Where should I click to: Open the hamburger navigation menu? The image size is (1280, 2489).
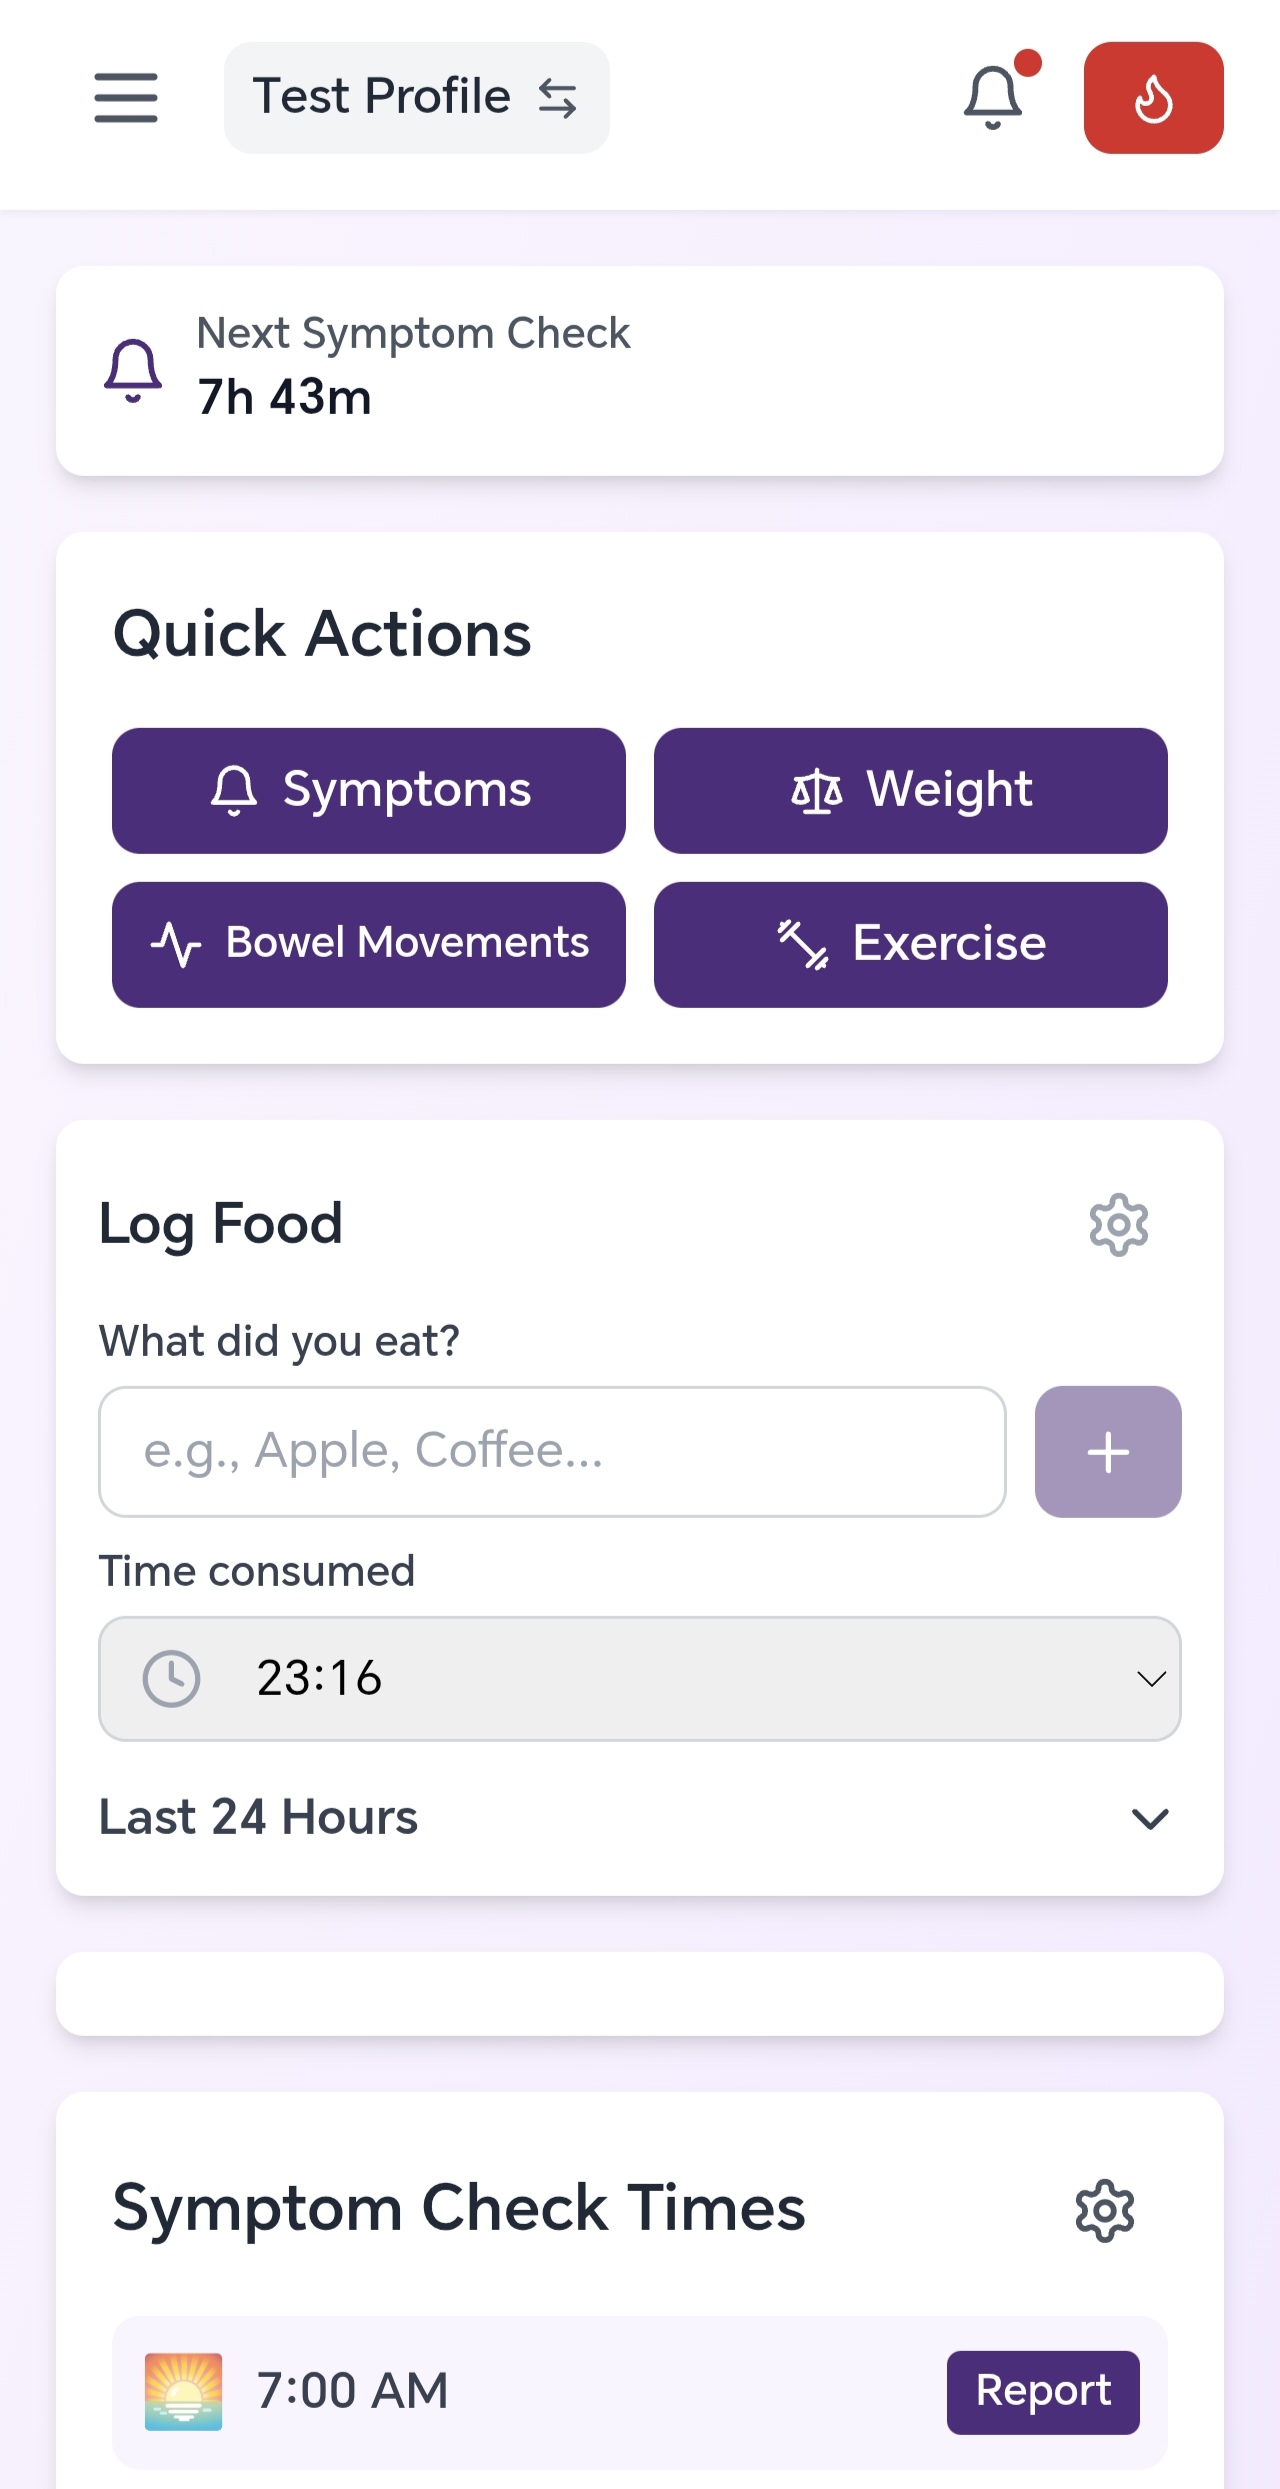[x=126, y=98]
